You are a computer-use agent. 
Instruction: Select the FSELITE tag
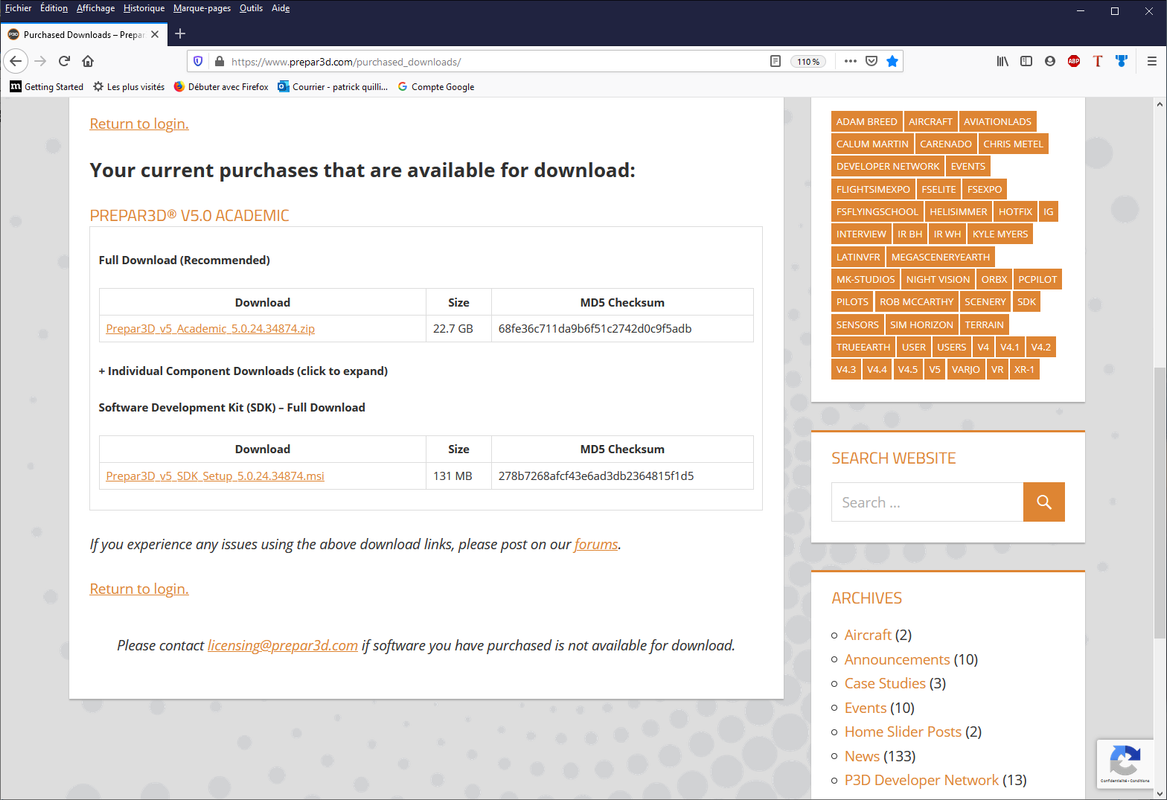pos(938,189)
